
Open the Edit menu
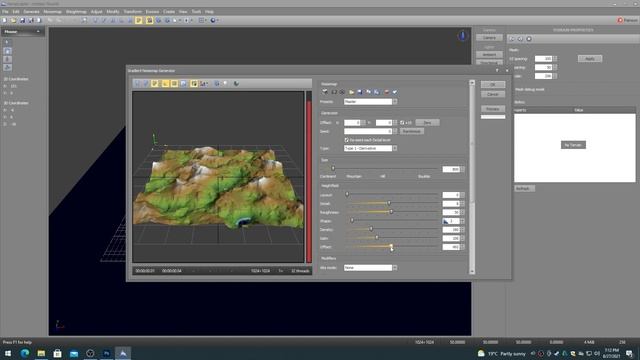(16, 12)
